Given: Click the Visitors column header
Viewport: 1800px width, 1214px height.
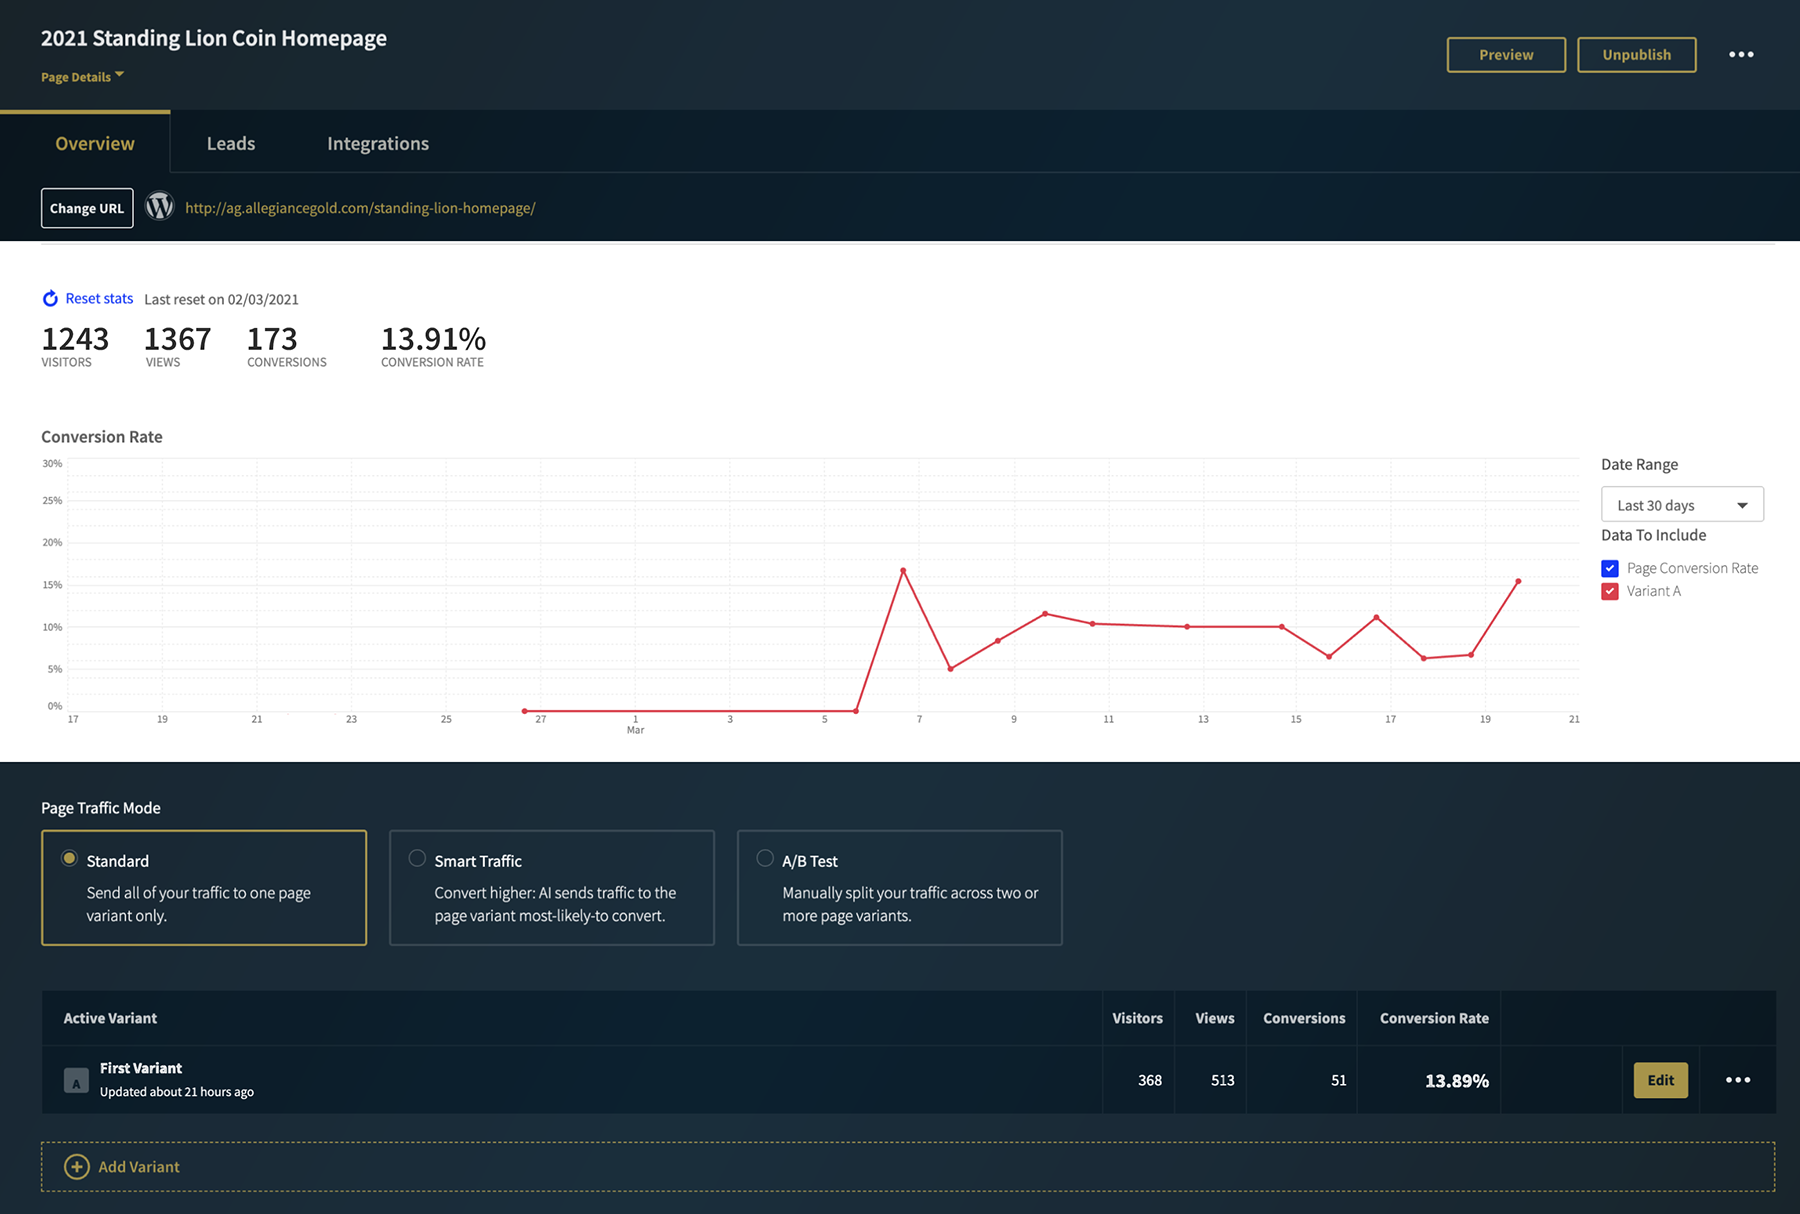Looking at the screenshot, I should [x=1138, y=1018].
